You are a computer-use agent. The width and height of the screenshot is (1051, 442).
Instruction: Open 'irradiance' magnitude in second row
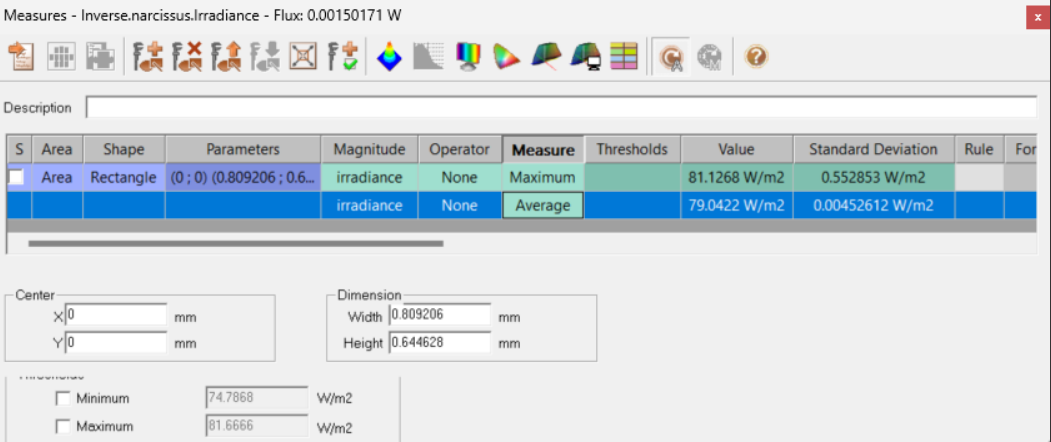coord(369,205)
